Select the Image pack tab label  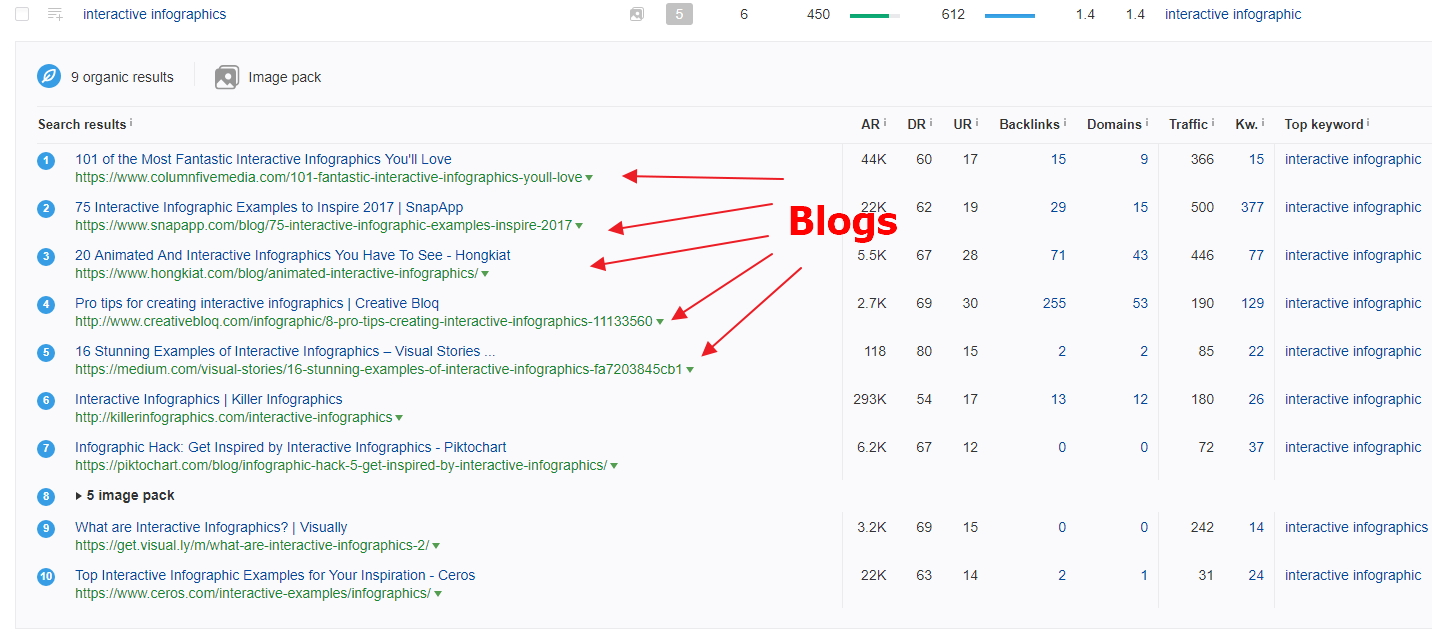coord(284,77)
